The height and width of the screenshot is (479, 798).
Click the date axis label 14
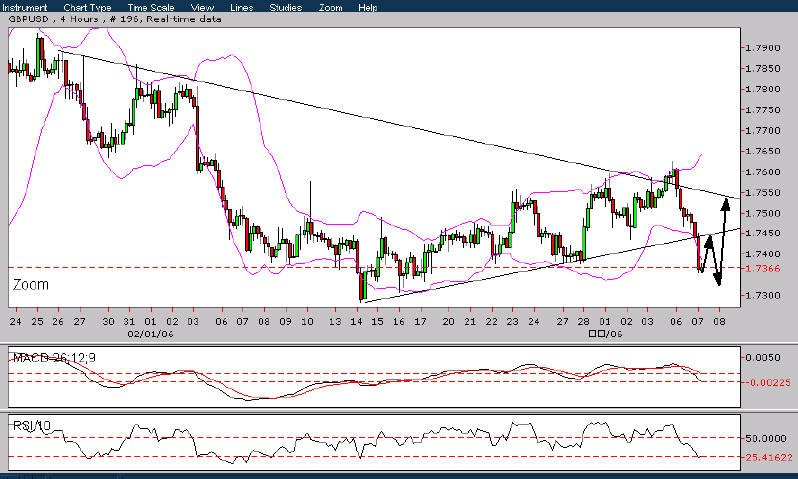(356, 322)
